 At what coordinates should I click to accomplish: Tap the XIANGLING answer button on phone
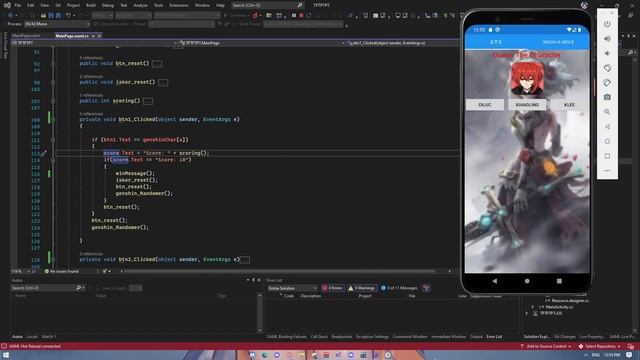click(x=527, y=105)
